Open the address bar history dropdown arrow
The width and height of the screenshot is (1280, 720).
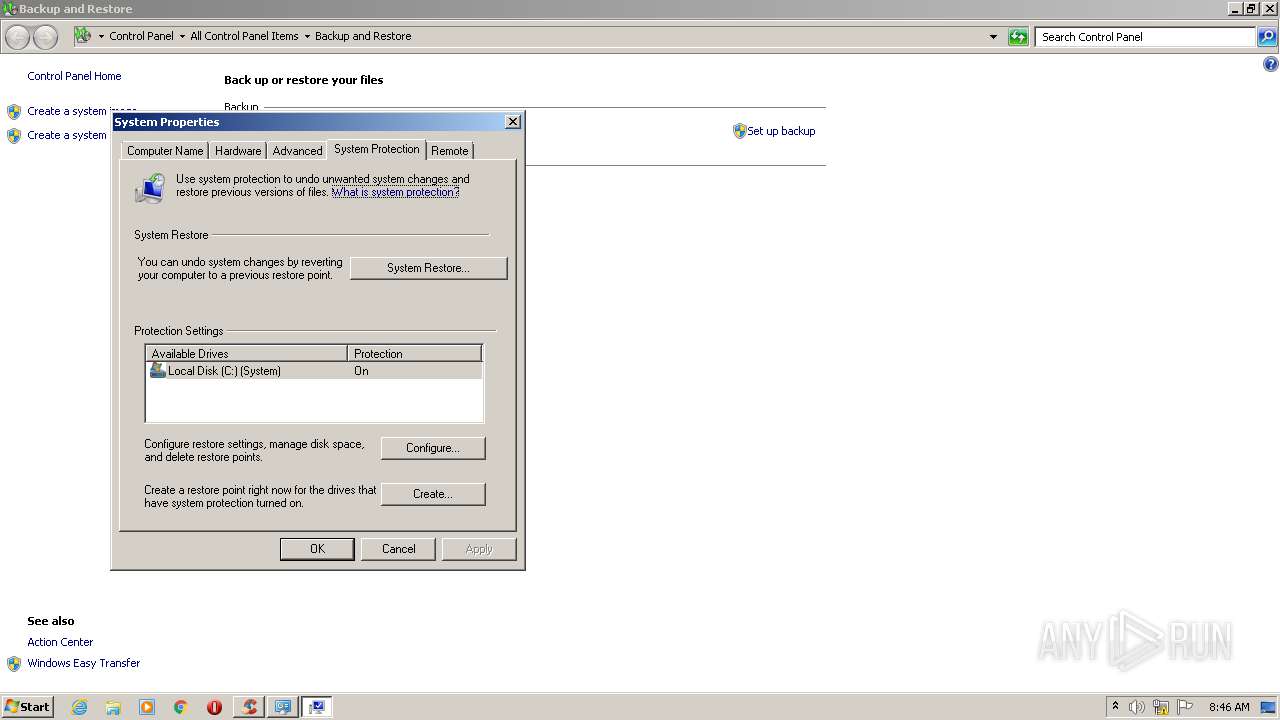coord(993,37)
